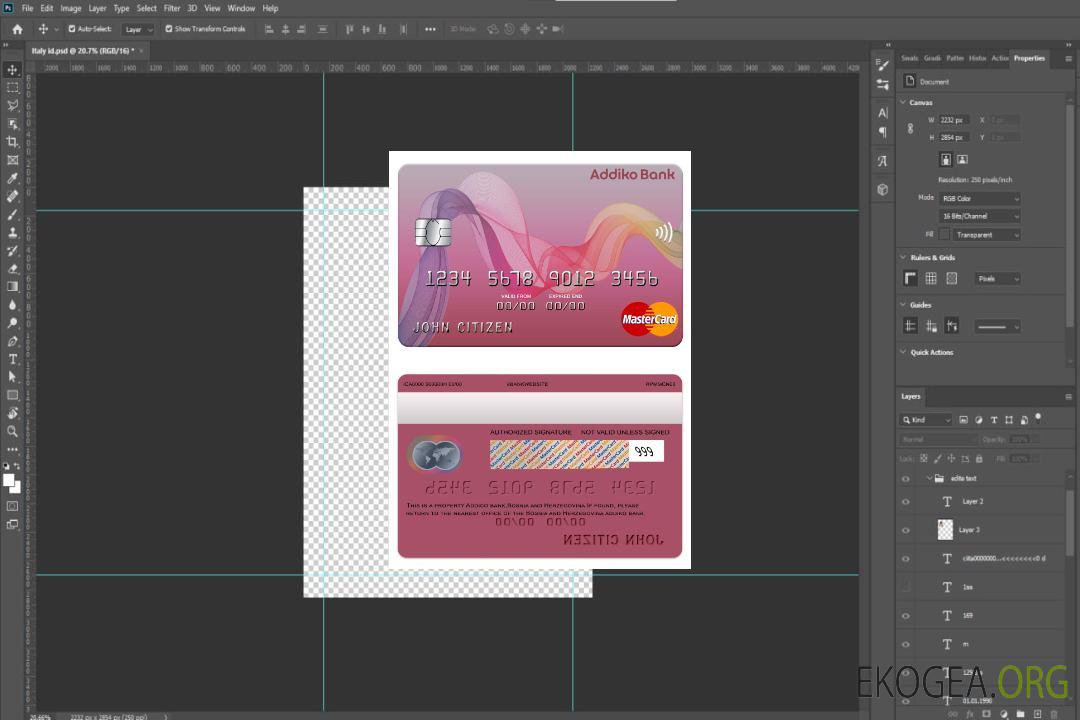Open the Pixels ruler units dropdown
The height and width of the screenshot is (720, 1080).
coord(997,279)
